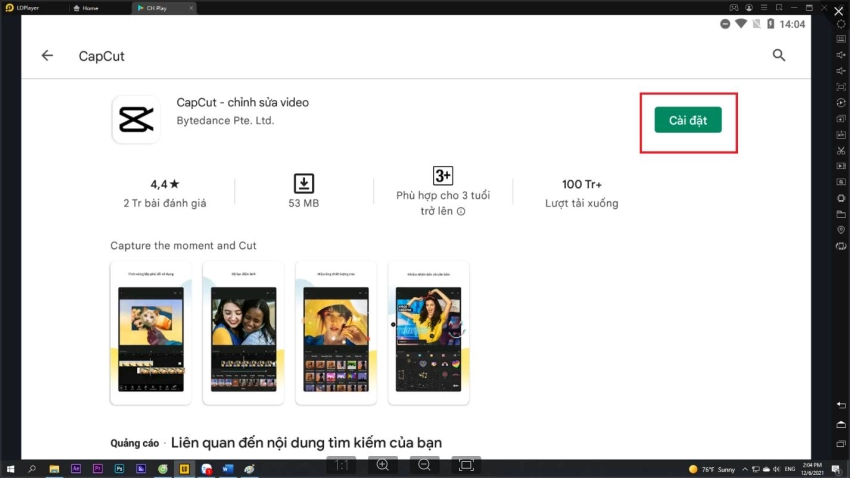Open Bytedance Pte. Ltd. developer link
Image resolution: width=850 pixels, height=478 pixels.
[225, 121]
